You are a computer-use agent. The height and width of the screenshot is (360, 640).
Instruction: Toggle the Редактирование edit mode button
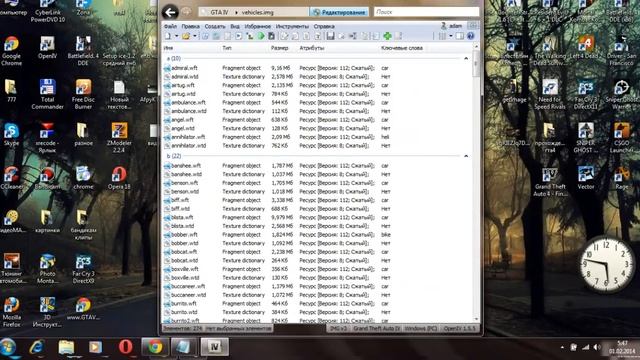point(339,12)
